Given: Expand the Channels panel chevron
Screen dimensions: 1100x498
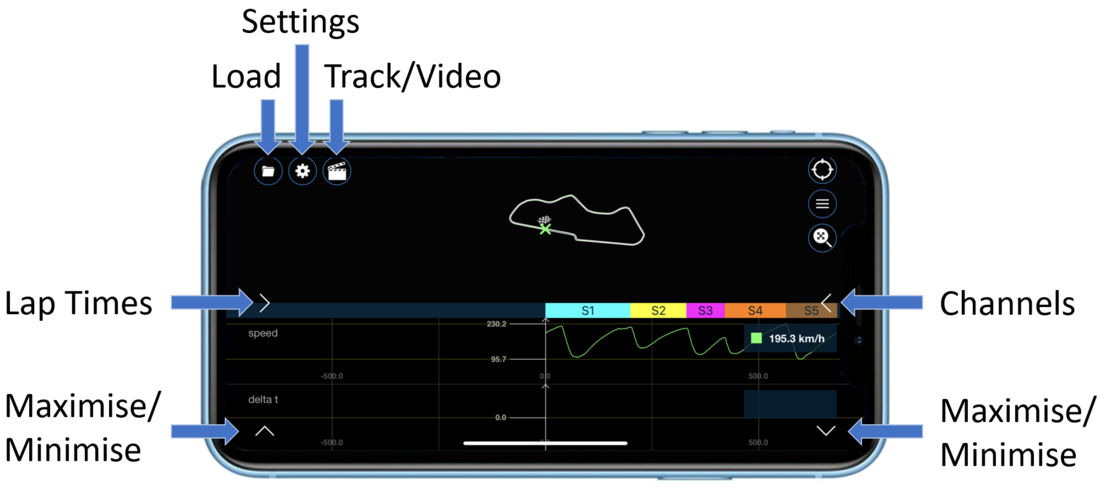Looking at the screenshot, I should tap(826, 303).
